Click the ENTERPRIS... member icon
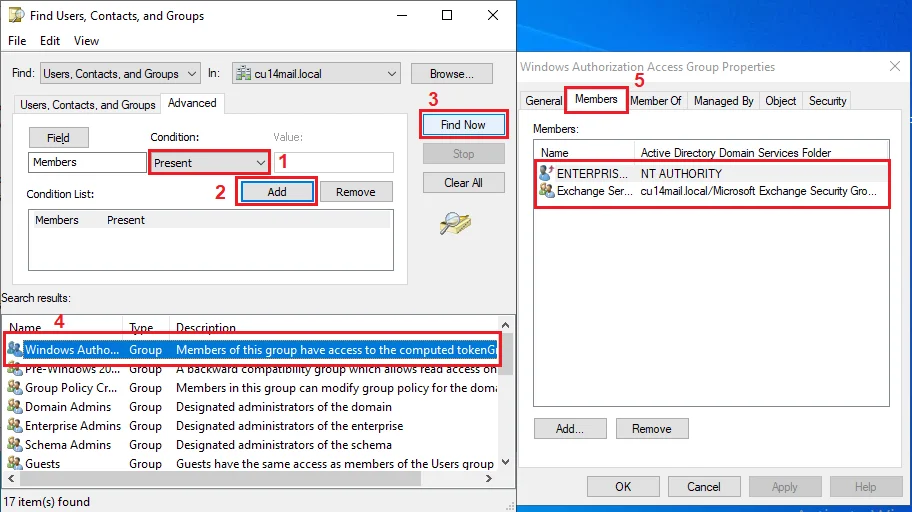 point(546,173)
